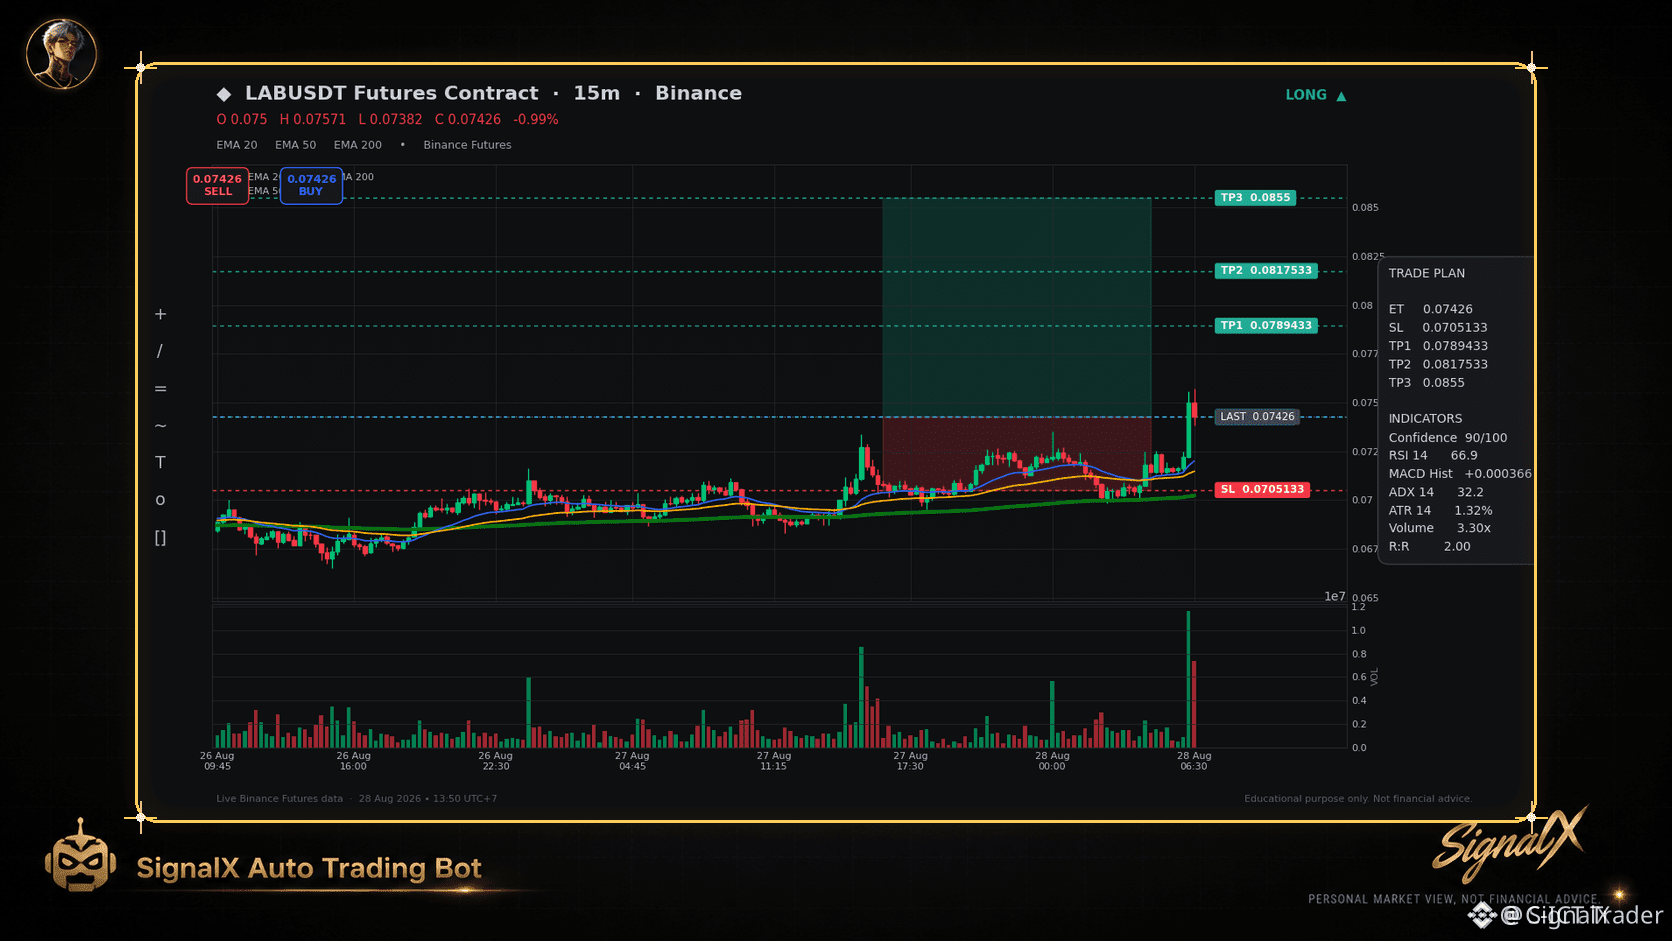1672x941 pixels.
Task: Click the 0.085 price axis label
Action: (1365, 208)
